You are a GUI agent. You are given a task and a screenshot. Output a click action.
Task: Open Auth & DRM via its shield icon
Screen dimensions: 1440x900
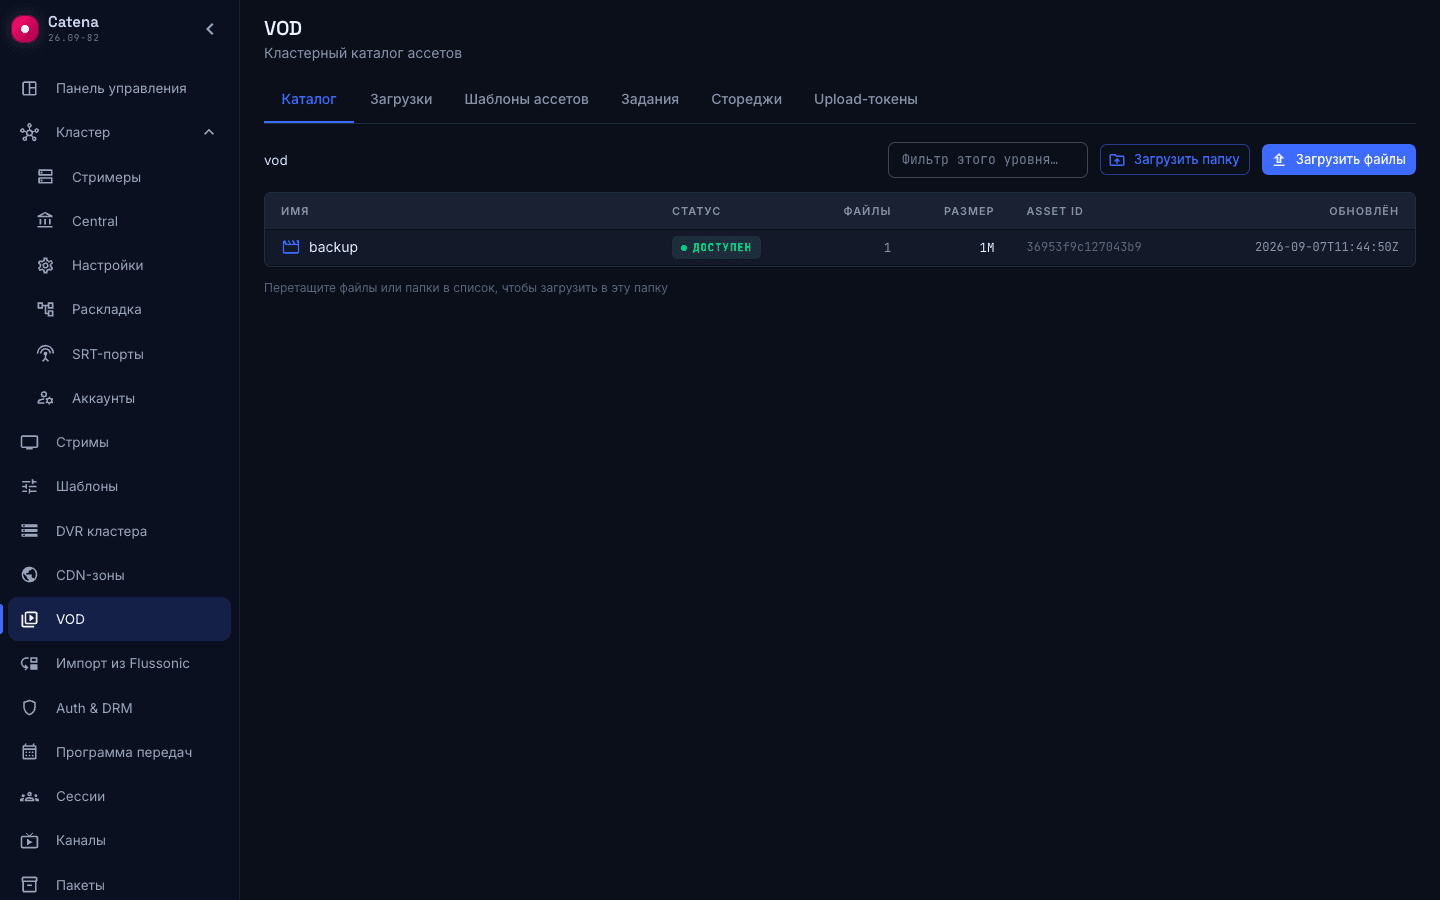click(29, 708)
